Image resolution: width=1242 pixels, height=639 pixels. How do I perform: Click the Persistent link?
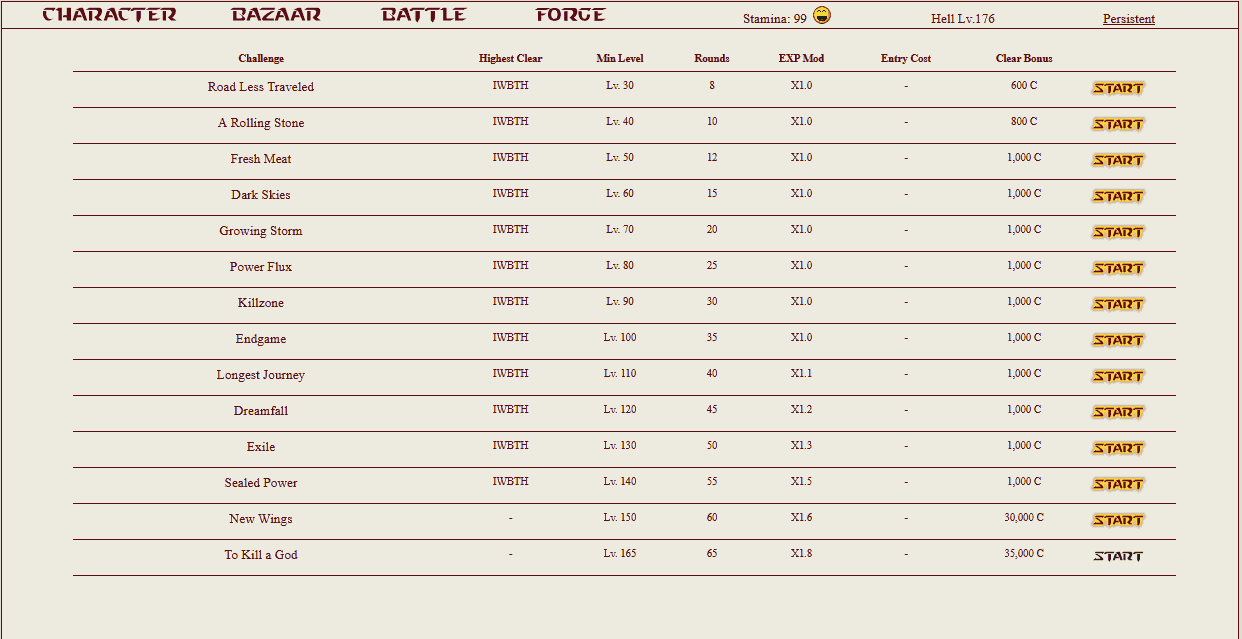pyautogui.click(x=1128, y=19)
